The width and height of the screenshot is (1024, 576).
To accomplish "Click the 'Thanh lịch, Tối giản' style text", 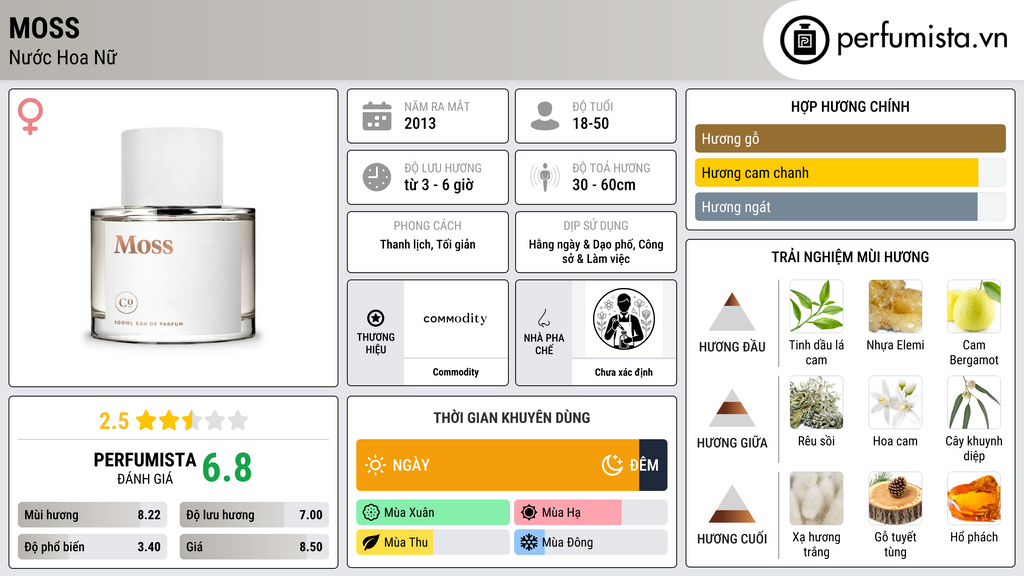I will pyautogui.click(x=428, y=244).
